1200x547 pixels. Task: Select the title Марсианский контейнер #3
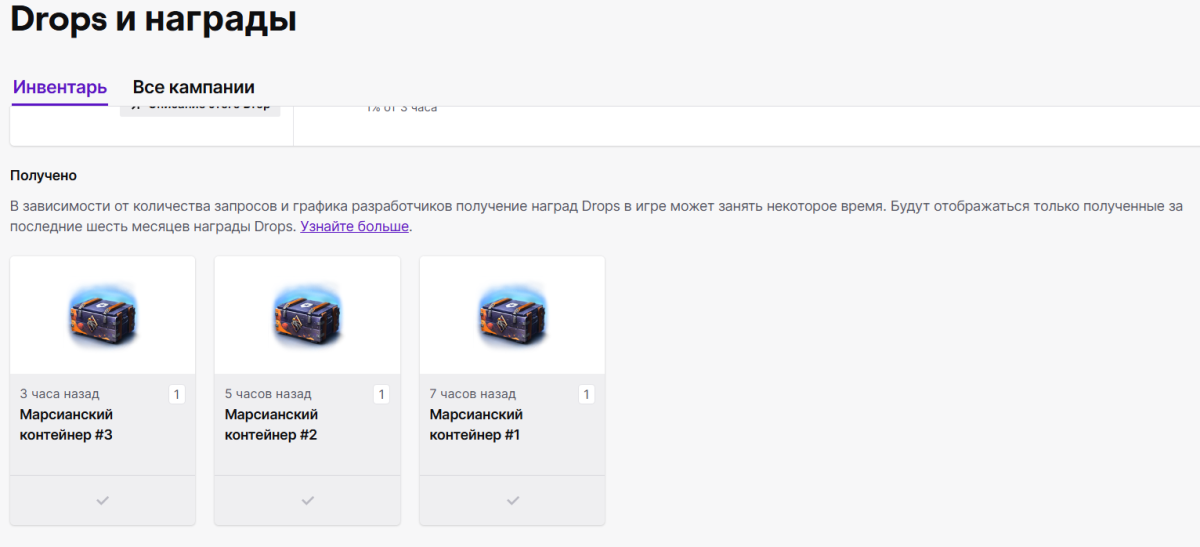click(67, 425)
